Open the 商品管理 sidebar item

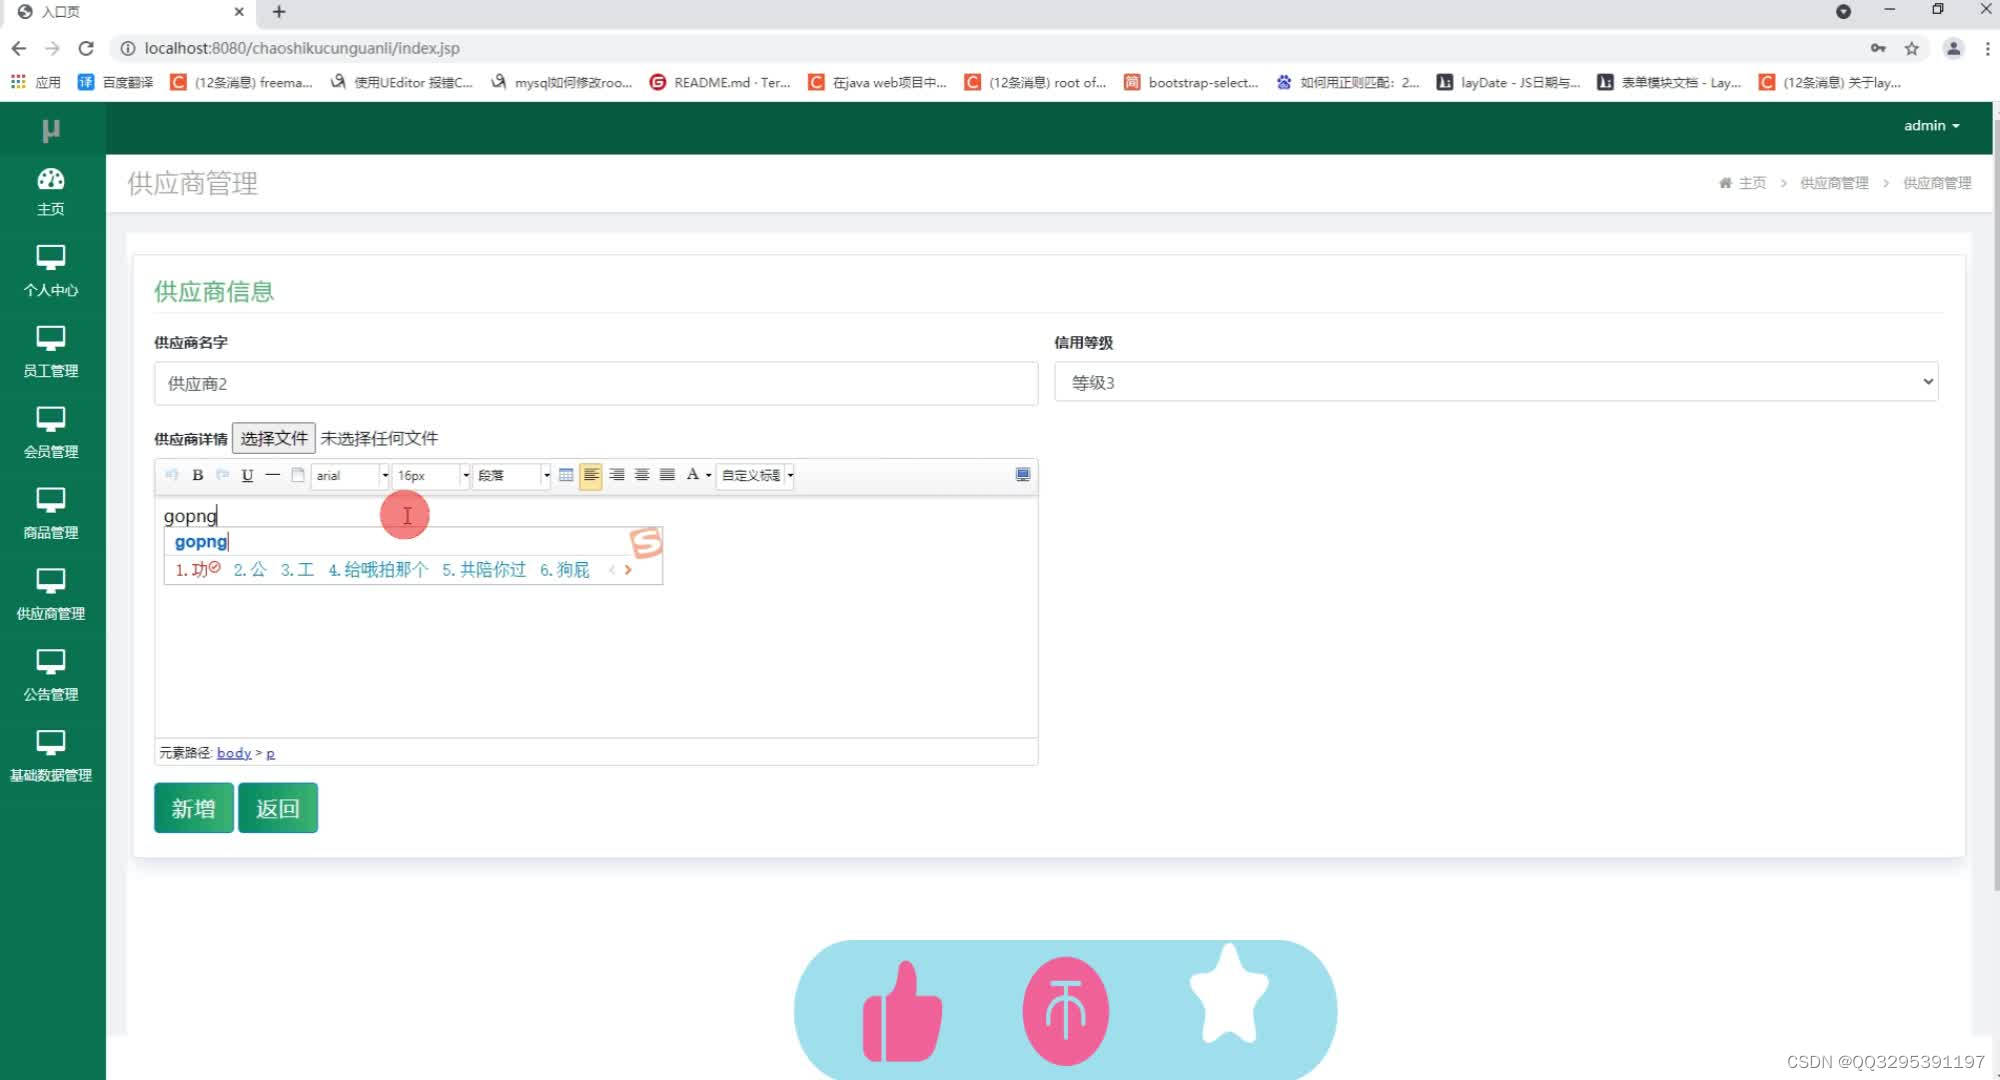(x=51, y=515)
